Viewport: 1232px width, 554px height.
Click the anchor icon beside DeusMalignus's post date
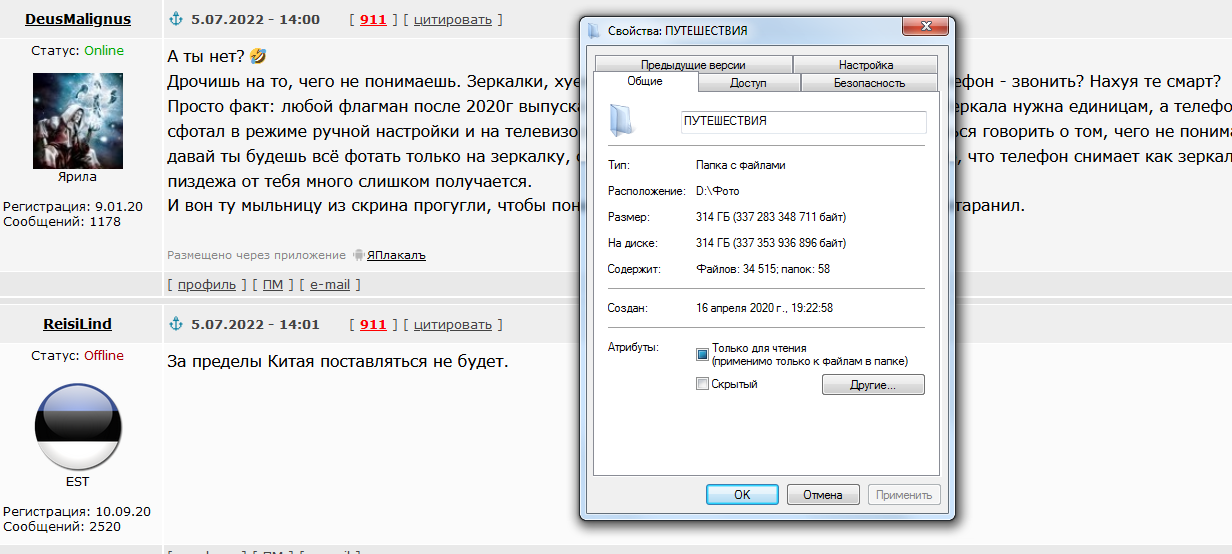177,20
